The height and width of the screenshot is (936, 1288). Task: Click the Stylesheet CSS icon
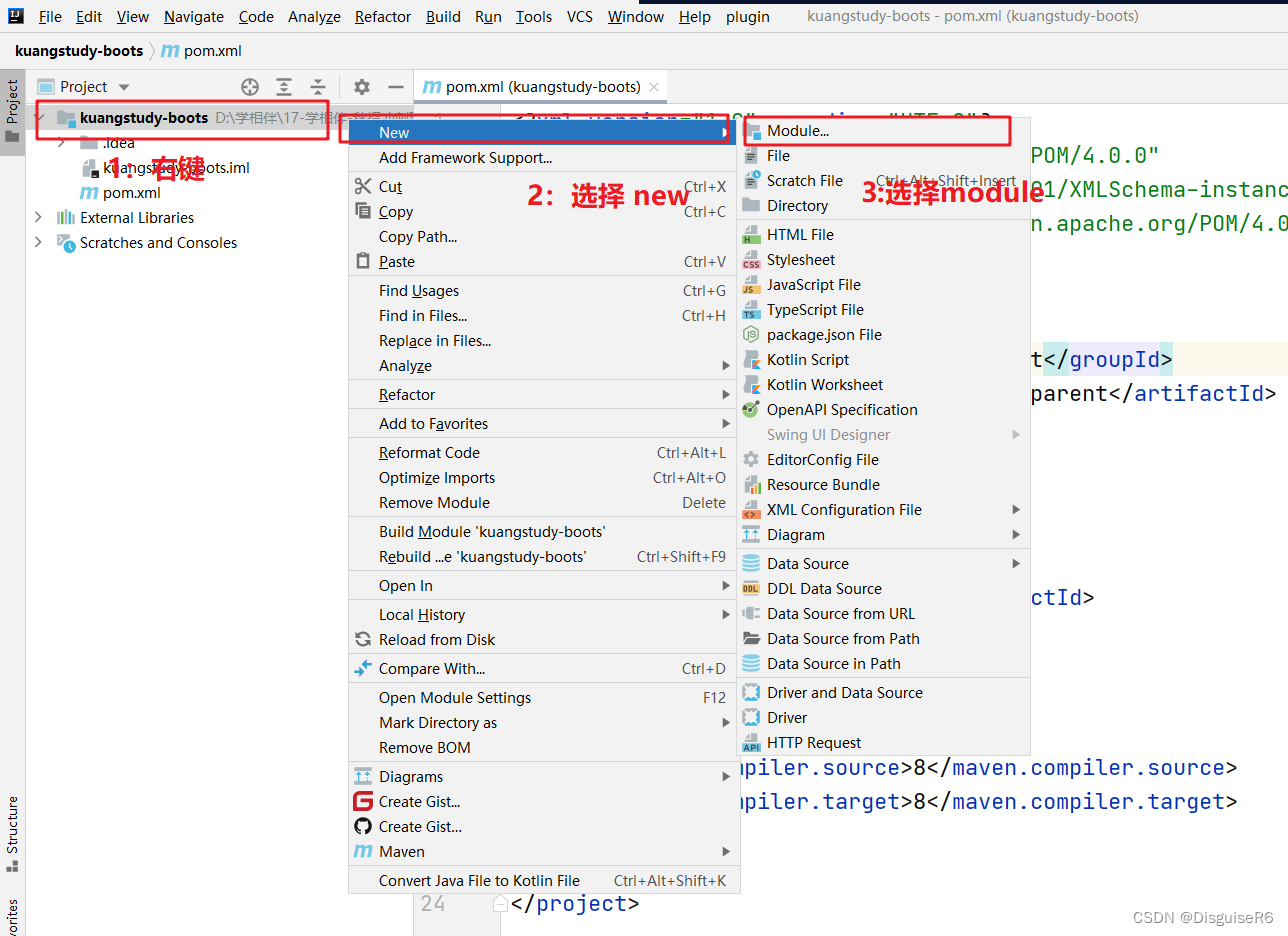click(x=751, y=260)
